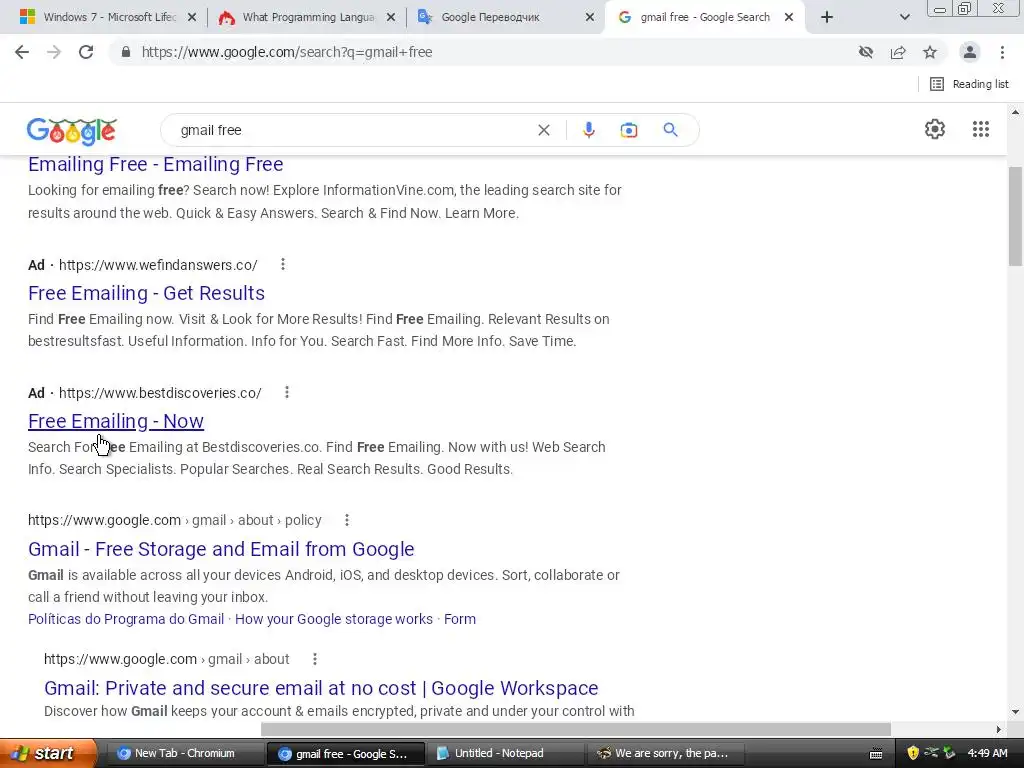Open options for the gmail about policy result

347,520
